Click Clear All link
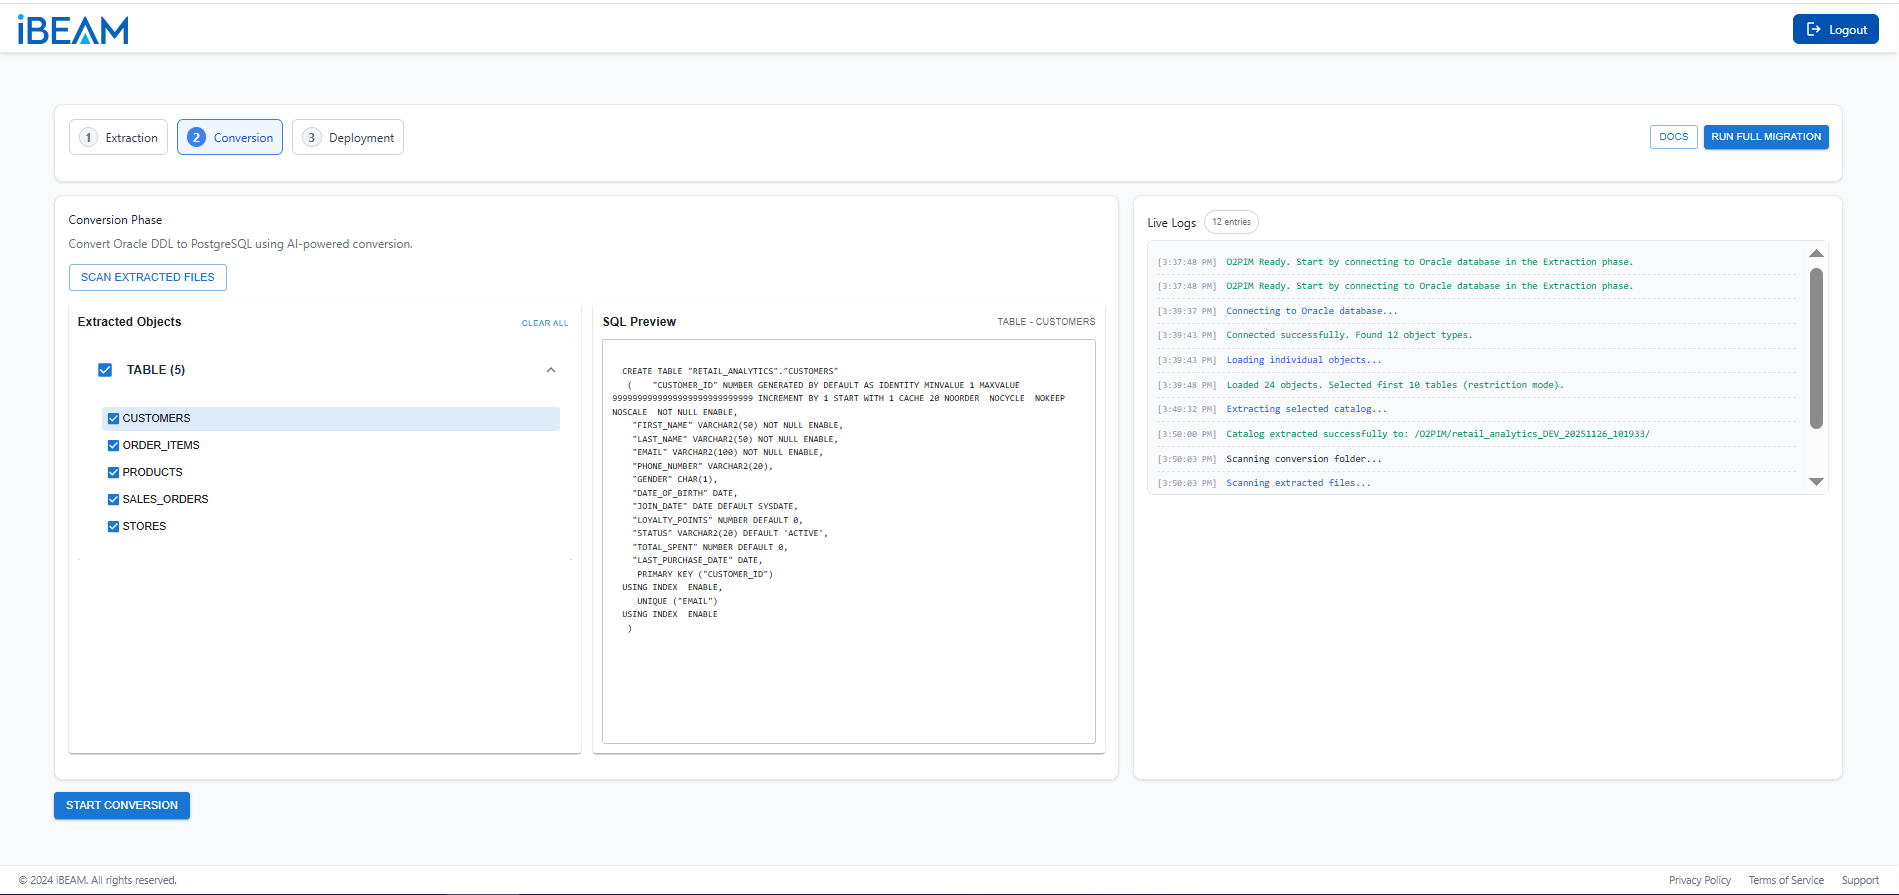This screenshot has width=1899, height=895. tap(544, 323)
